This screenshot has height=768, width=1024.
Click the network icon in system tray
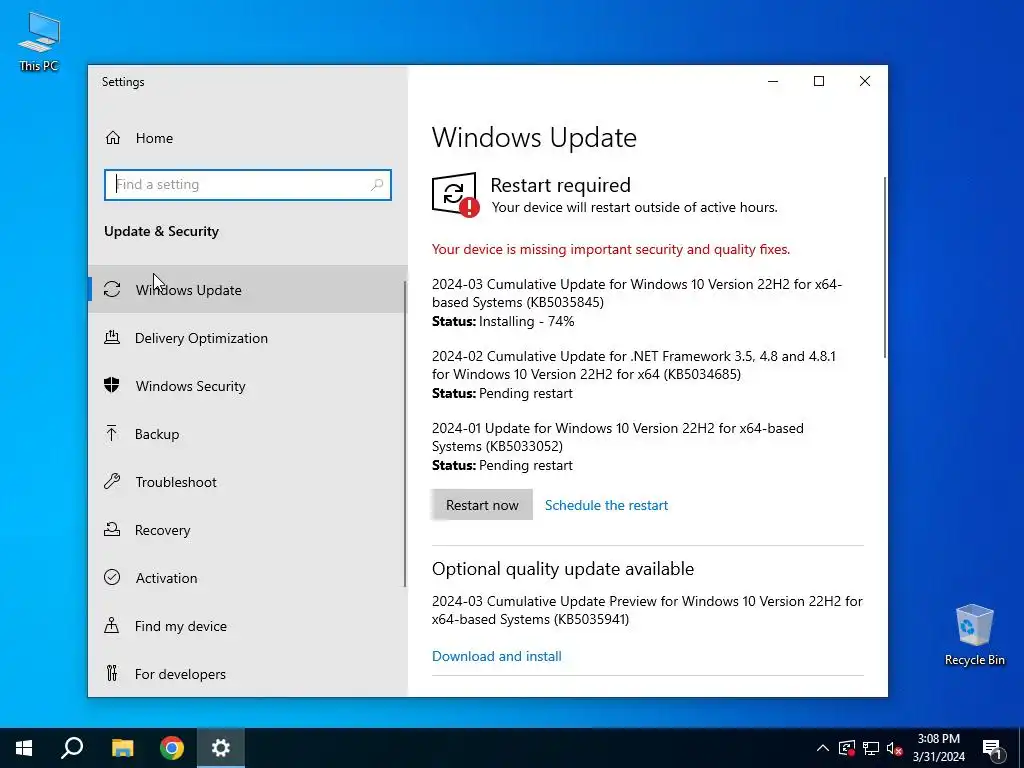(871, 748)
